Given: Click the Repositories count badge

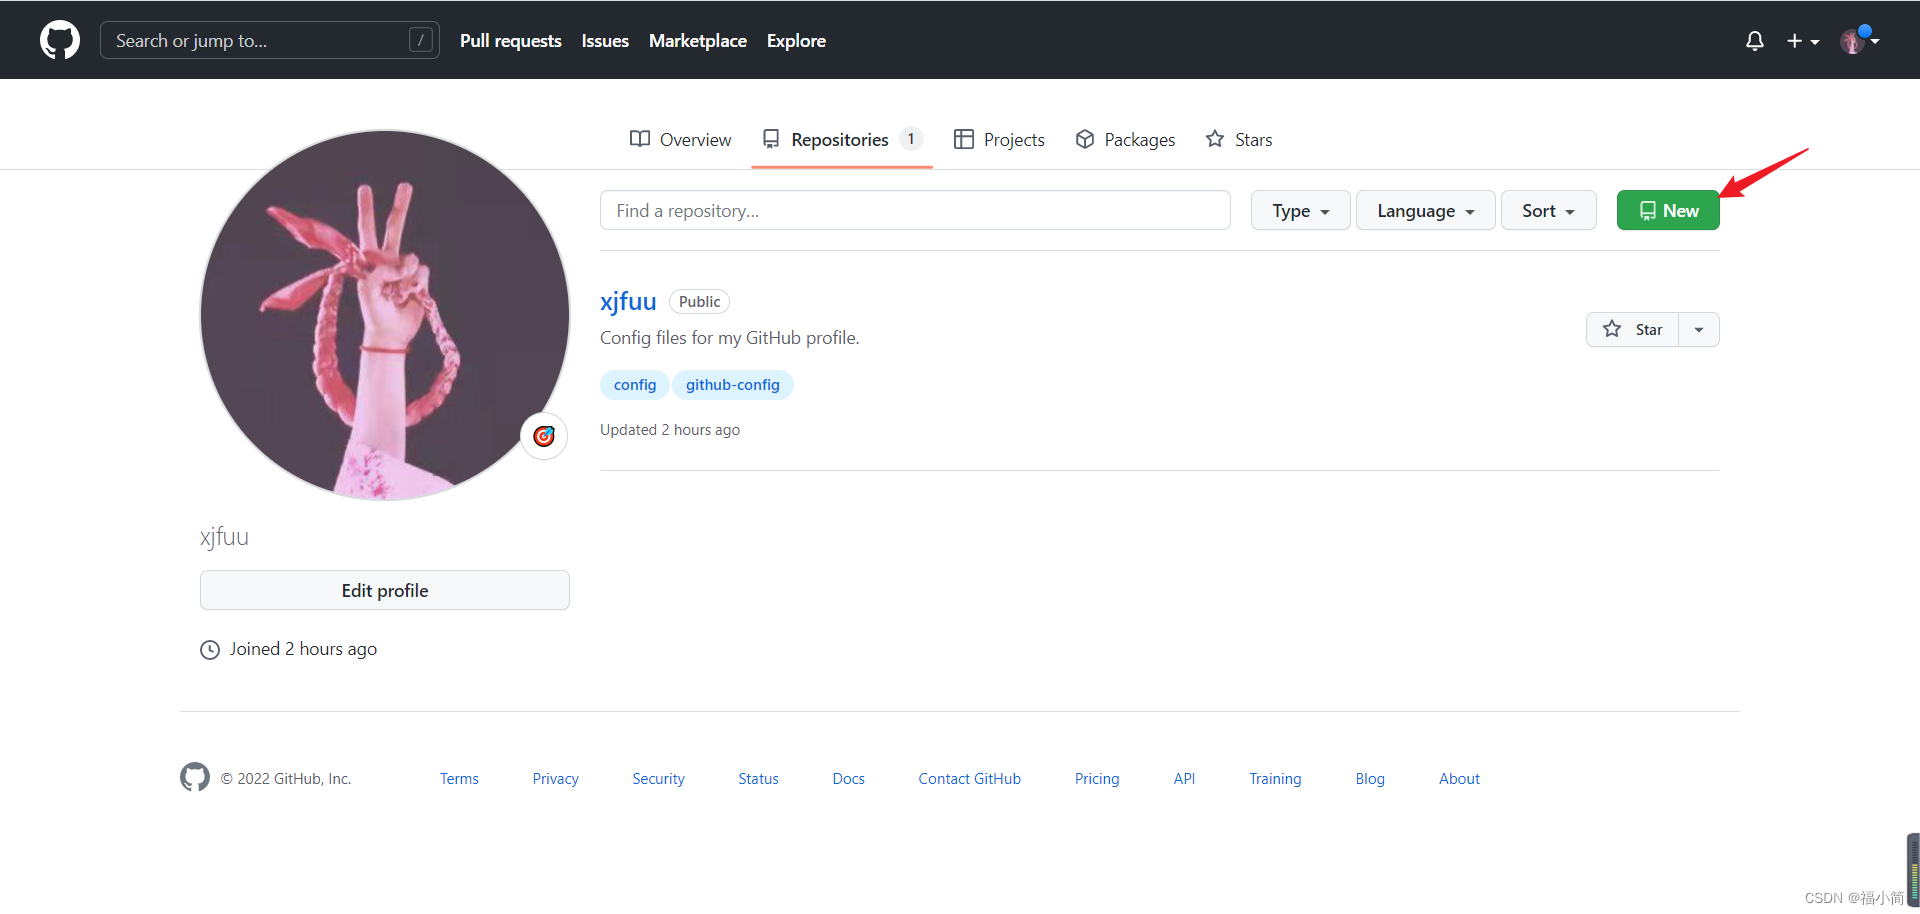Looking at the screenshot, I should click(x=910, y=139).
